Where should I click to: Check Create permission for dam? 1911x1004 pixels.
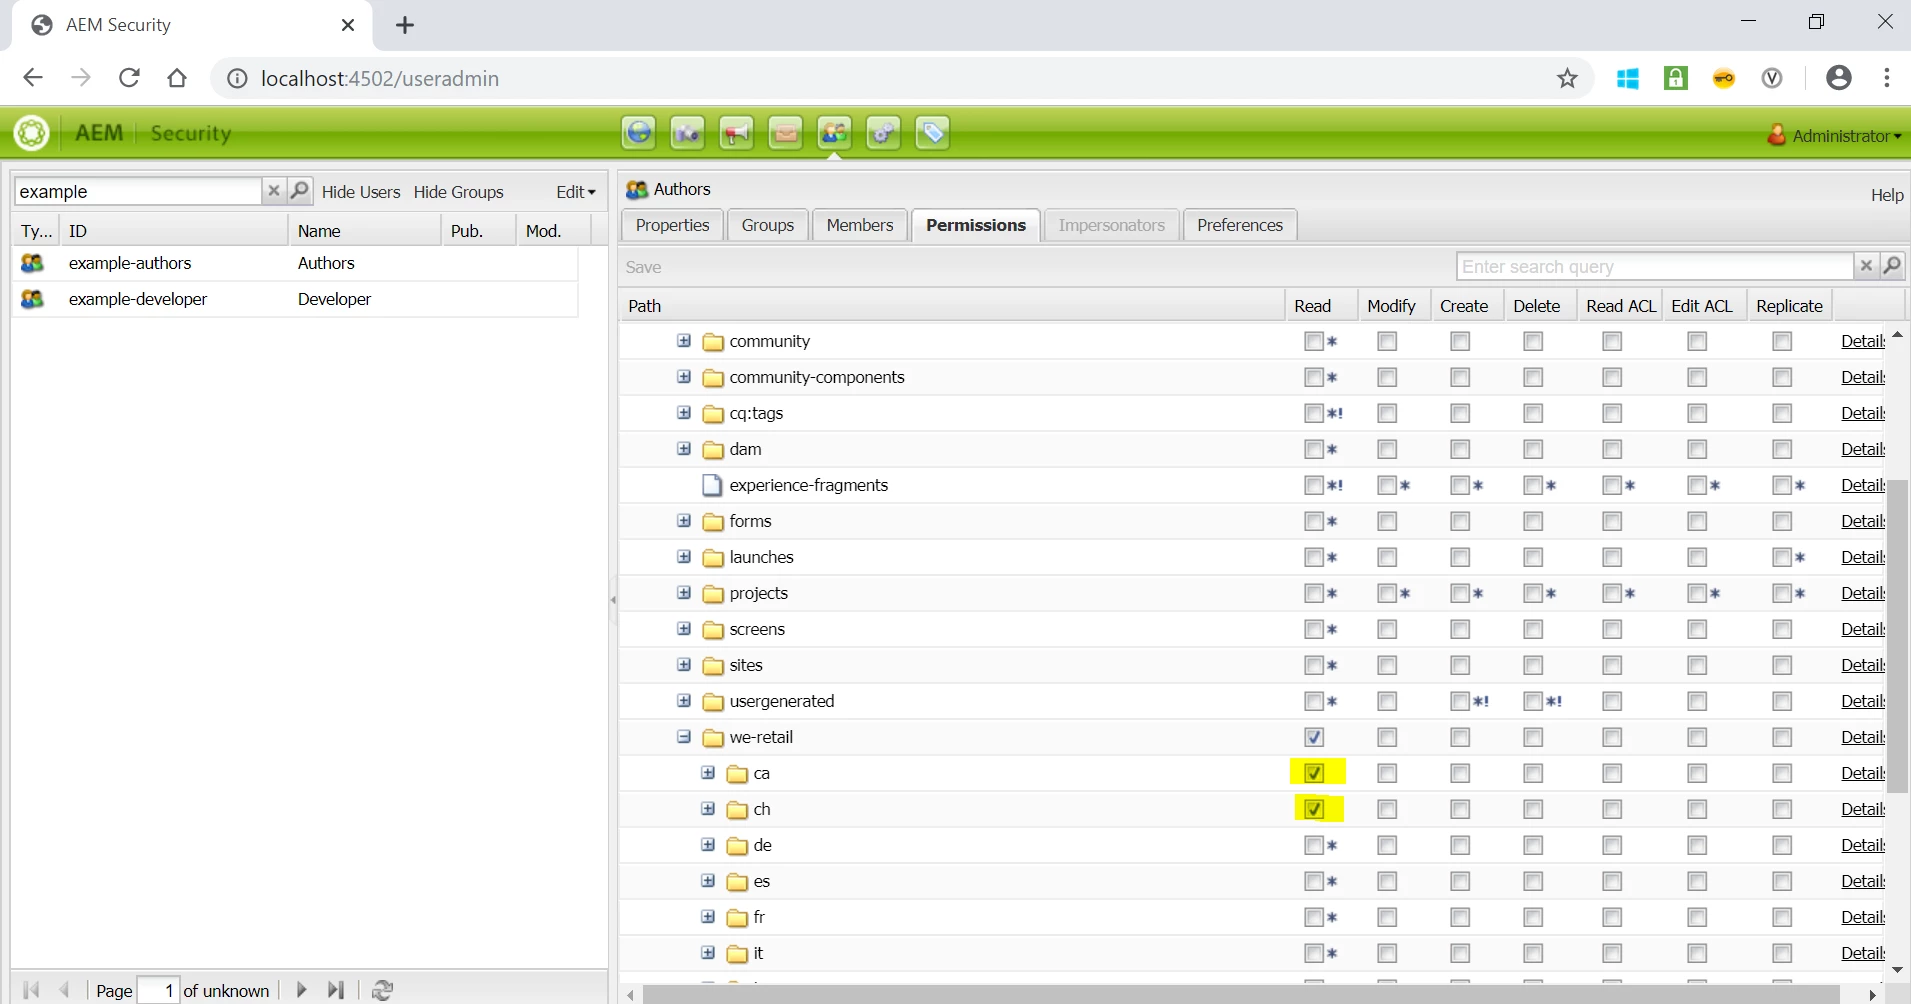click(x=1460, y=449)
